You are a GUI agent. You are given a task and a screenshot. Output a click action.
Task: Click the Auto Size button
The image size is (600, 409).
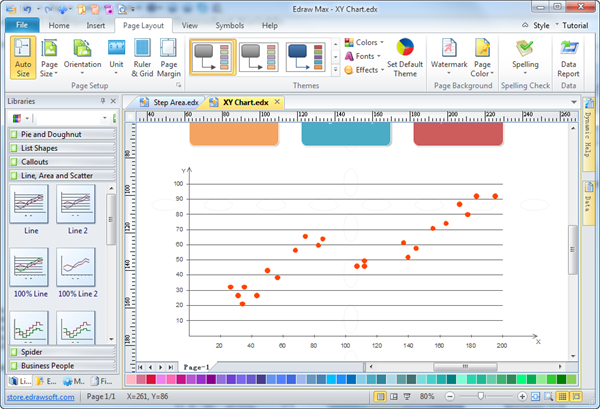point(24,58)
